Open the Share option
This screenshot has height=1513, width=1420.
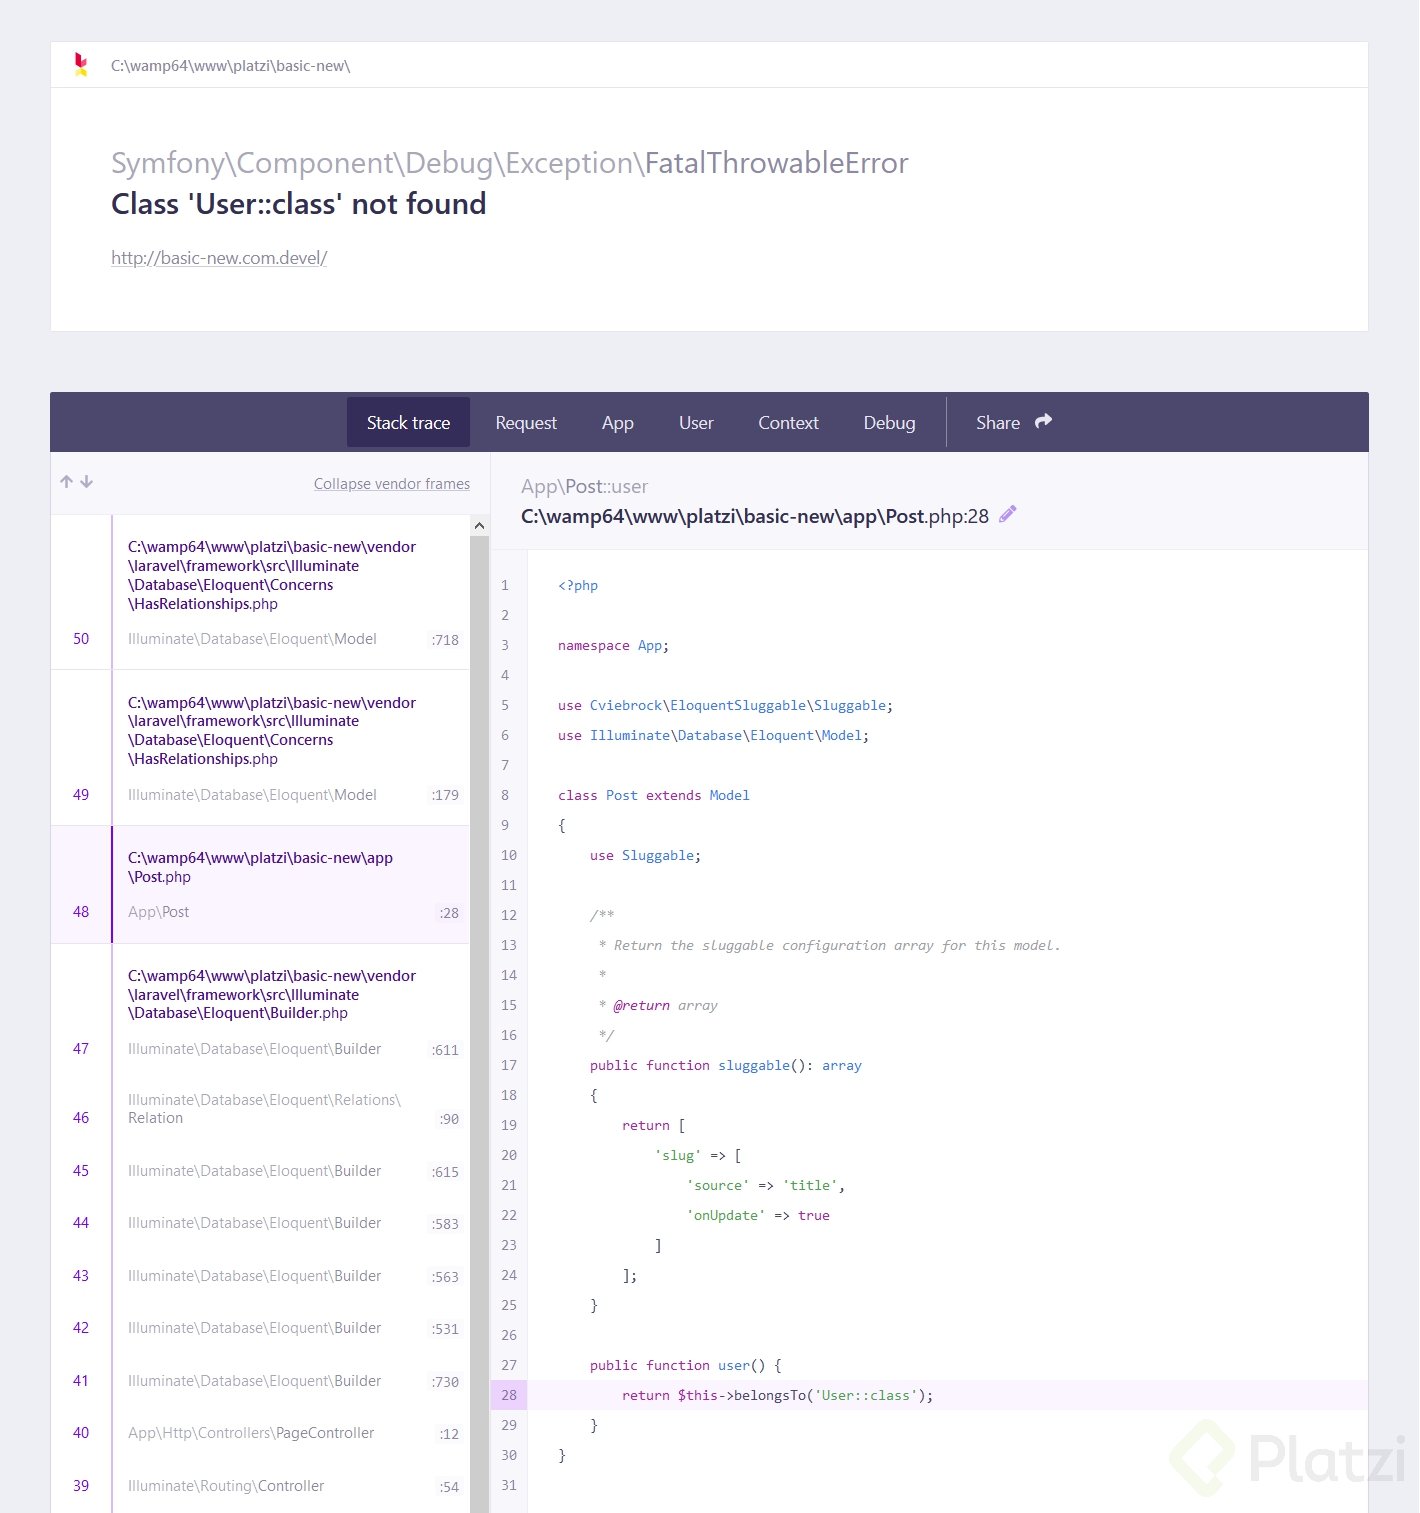[998, 422]
